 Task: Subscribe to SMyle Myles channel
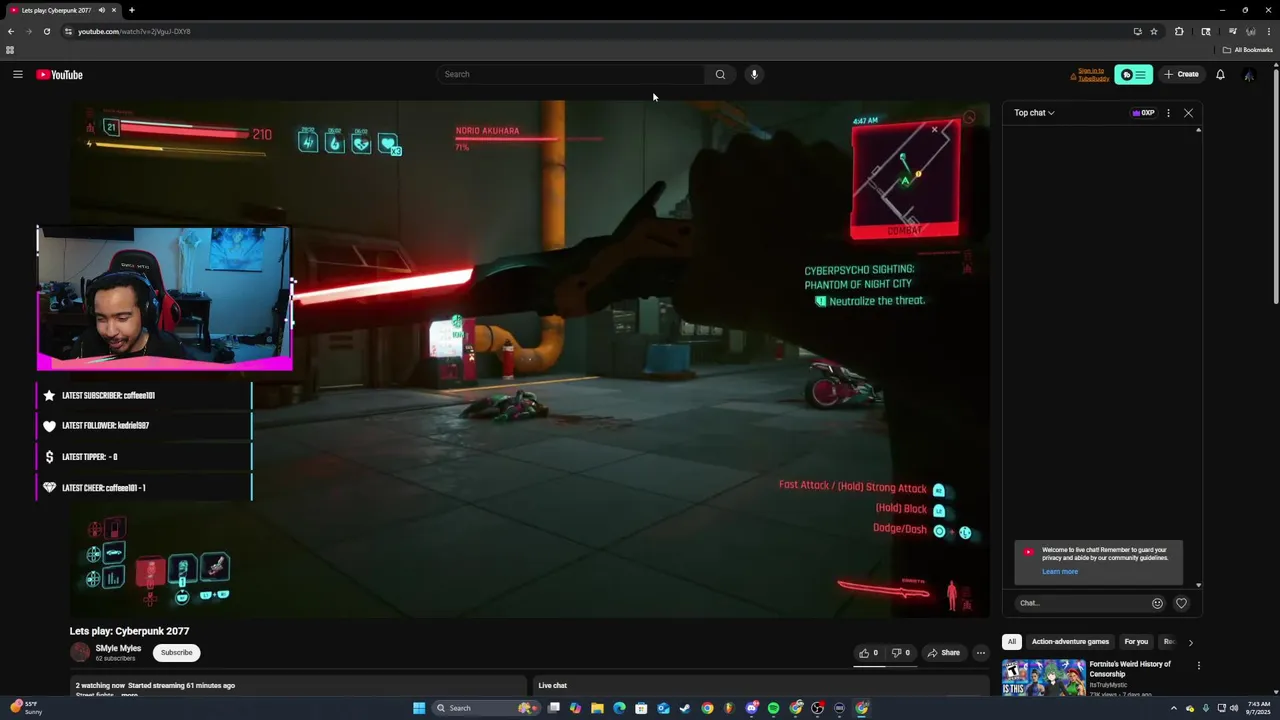[176, 652]
